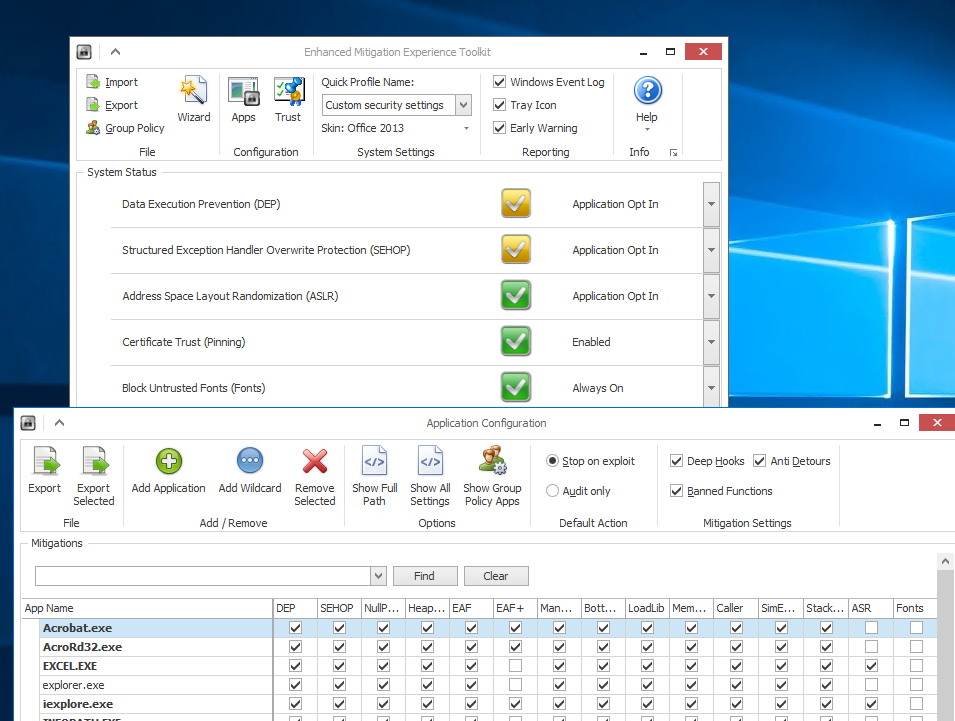Click the Find button
955x721 pixels.
tap(425, 575)
